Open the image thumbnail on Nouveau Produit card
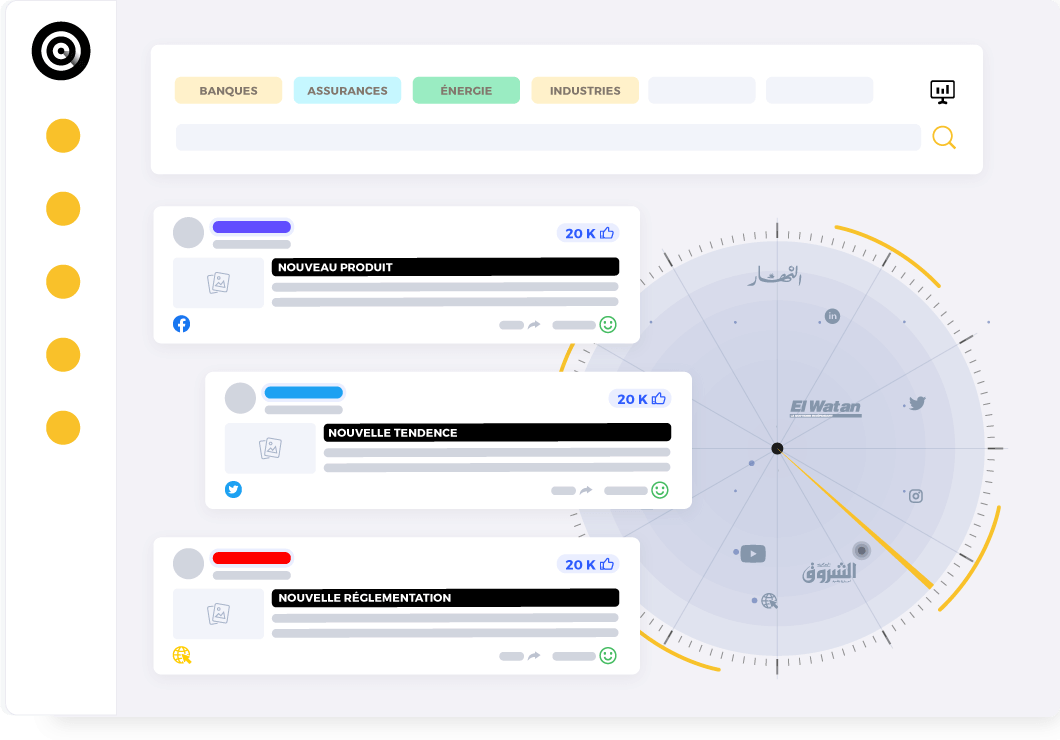This screenshot has height=740, width=1060. click(218, 283)
